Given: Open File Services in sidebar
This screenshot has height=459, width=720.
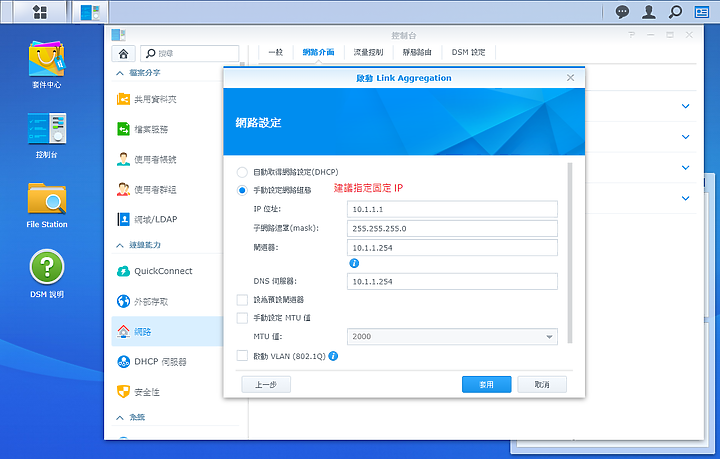Looking at the screenshot, I should point(167,129).
